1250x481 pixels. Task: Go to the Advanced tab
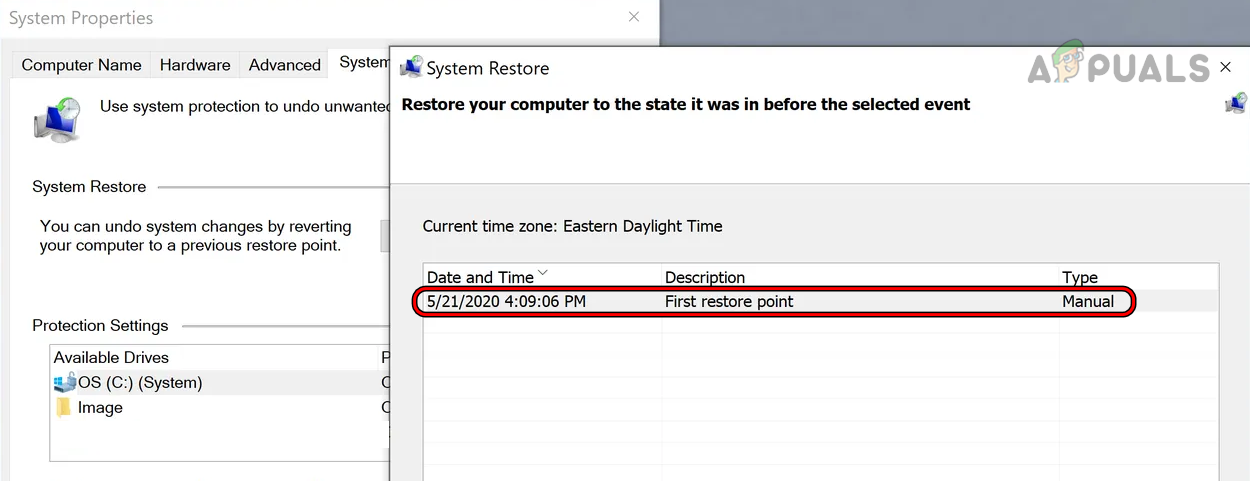[284, 65]
